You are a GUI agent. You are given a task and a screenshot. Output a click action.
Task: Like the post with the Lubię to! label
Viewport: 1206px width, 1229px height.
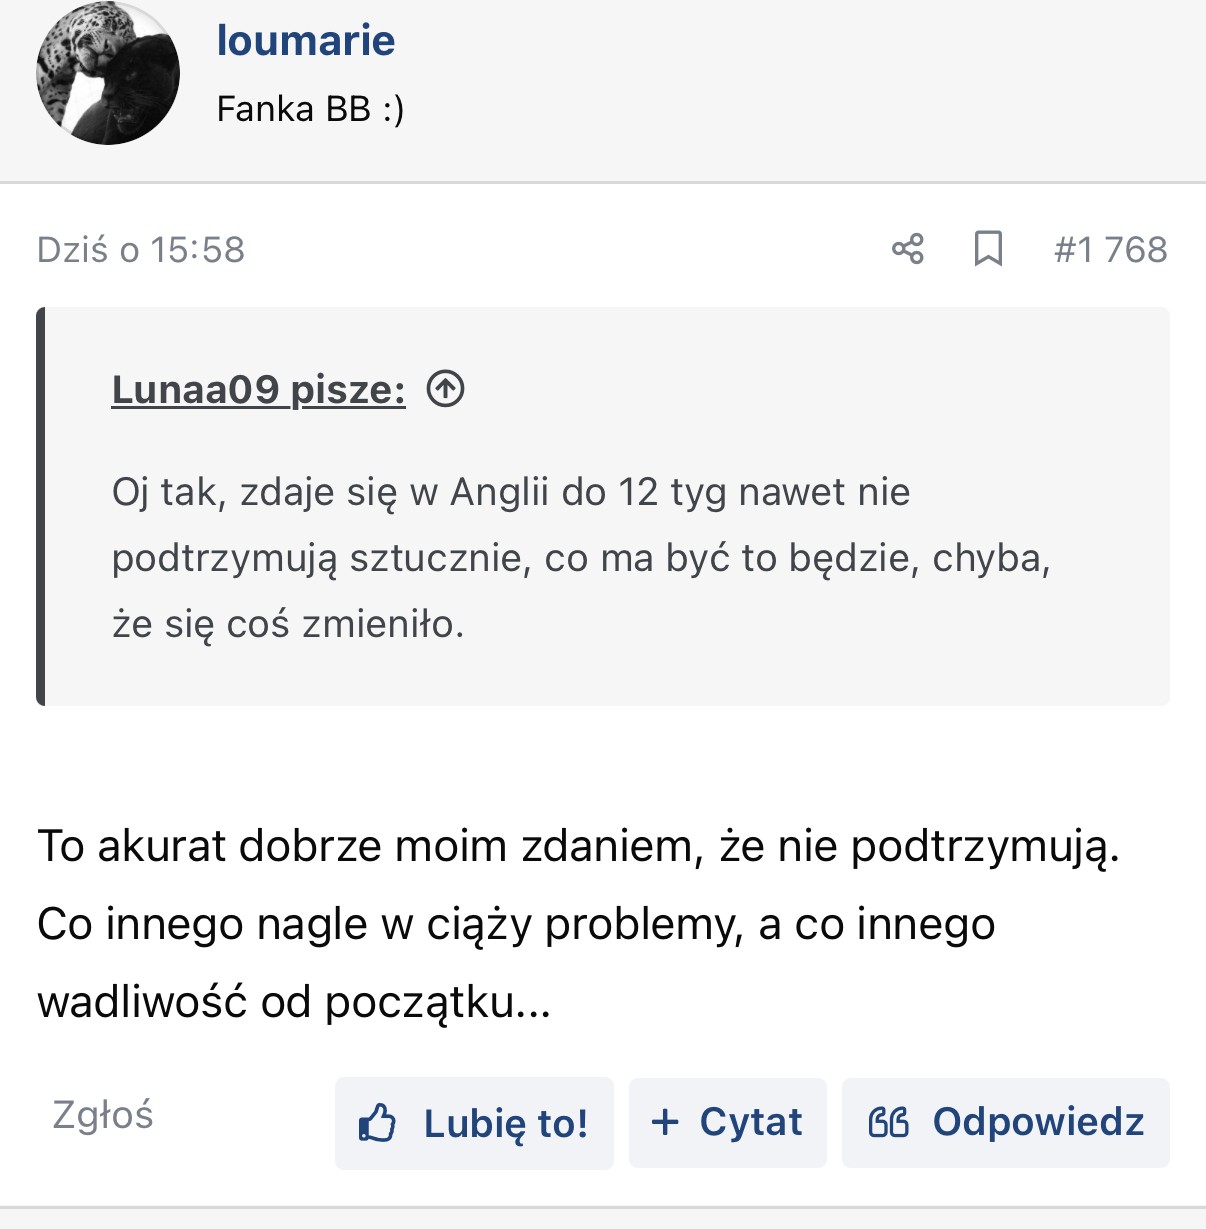coord(505,1123)
